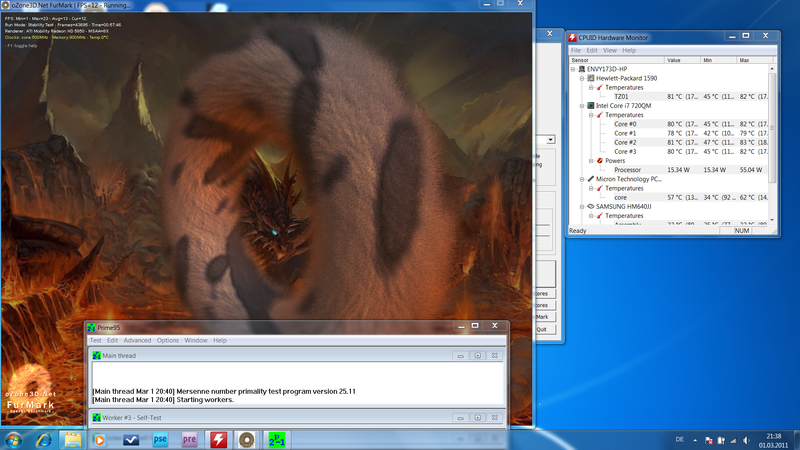Switch to CPUID HWMonitor taskbar icon

[218, 440]
